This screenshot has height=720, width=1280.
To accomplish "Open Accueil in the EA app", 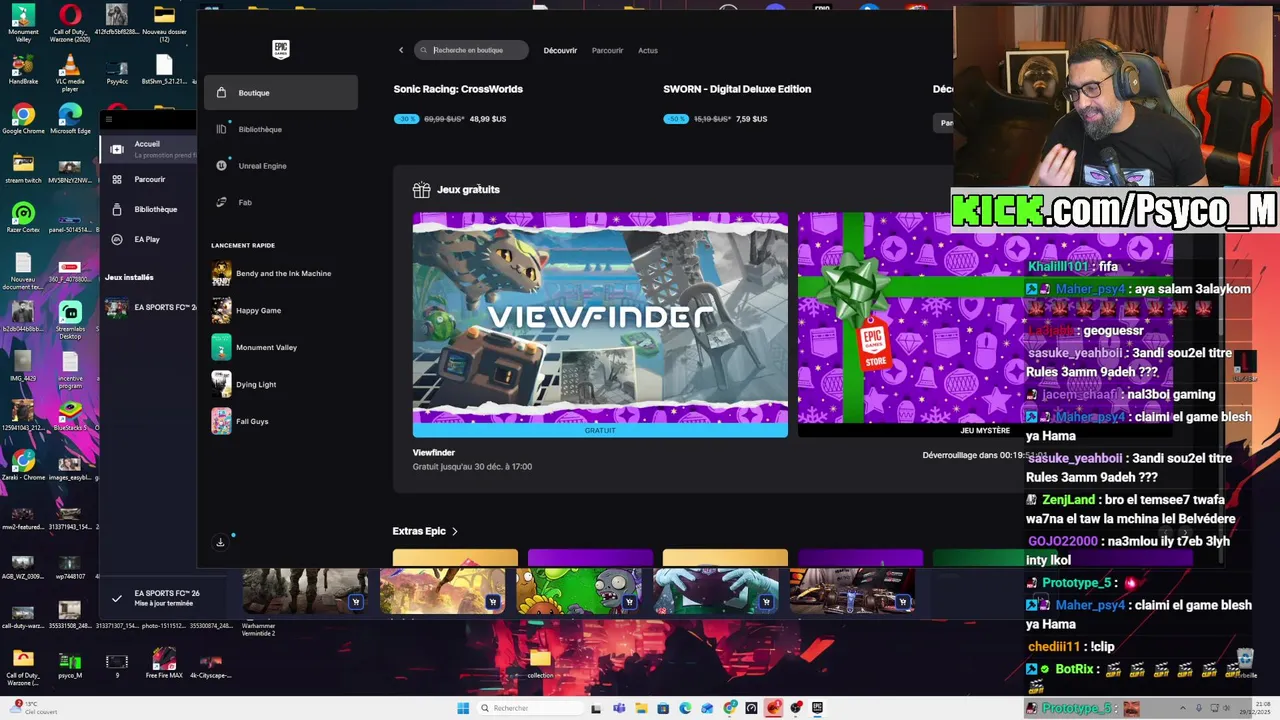I will click(x=148, y=149).
